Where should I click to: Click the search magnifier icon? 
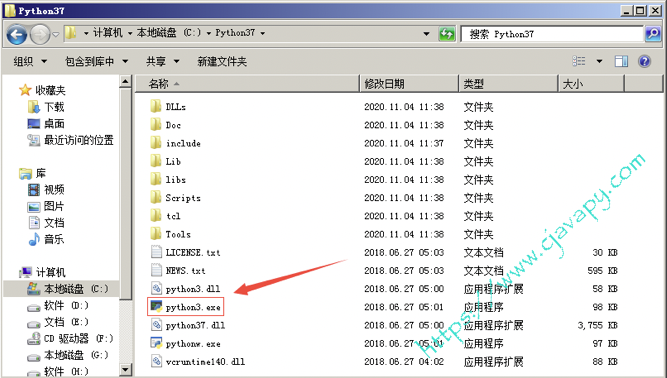[x=653, y=34]
